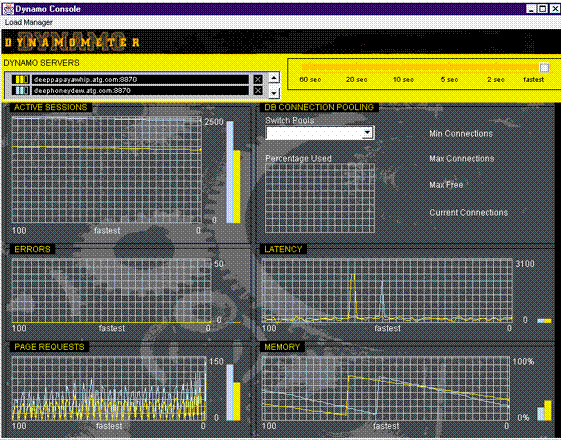Click the 100% label on Memory graph
Screen dimensions: 561x440
tap(523, 362)
